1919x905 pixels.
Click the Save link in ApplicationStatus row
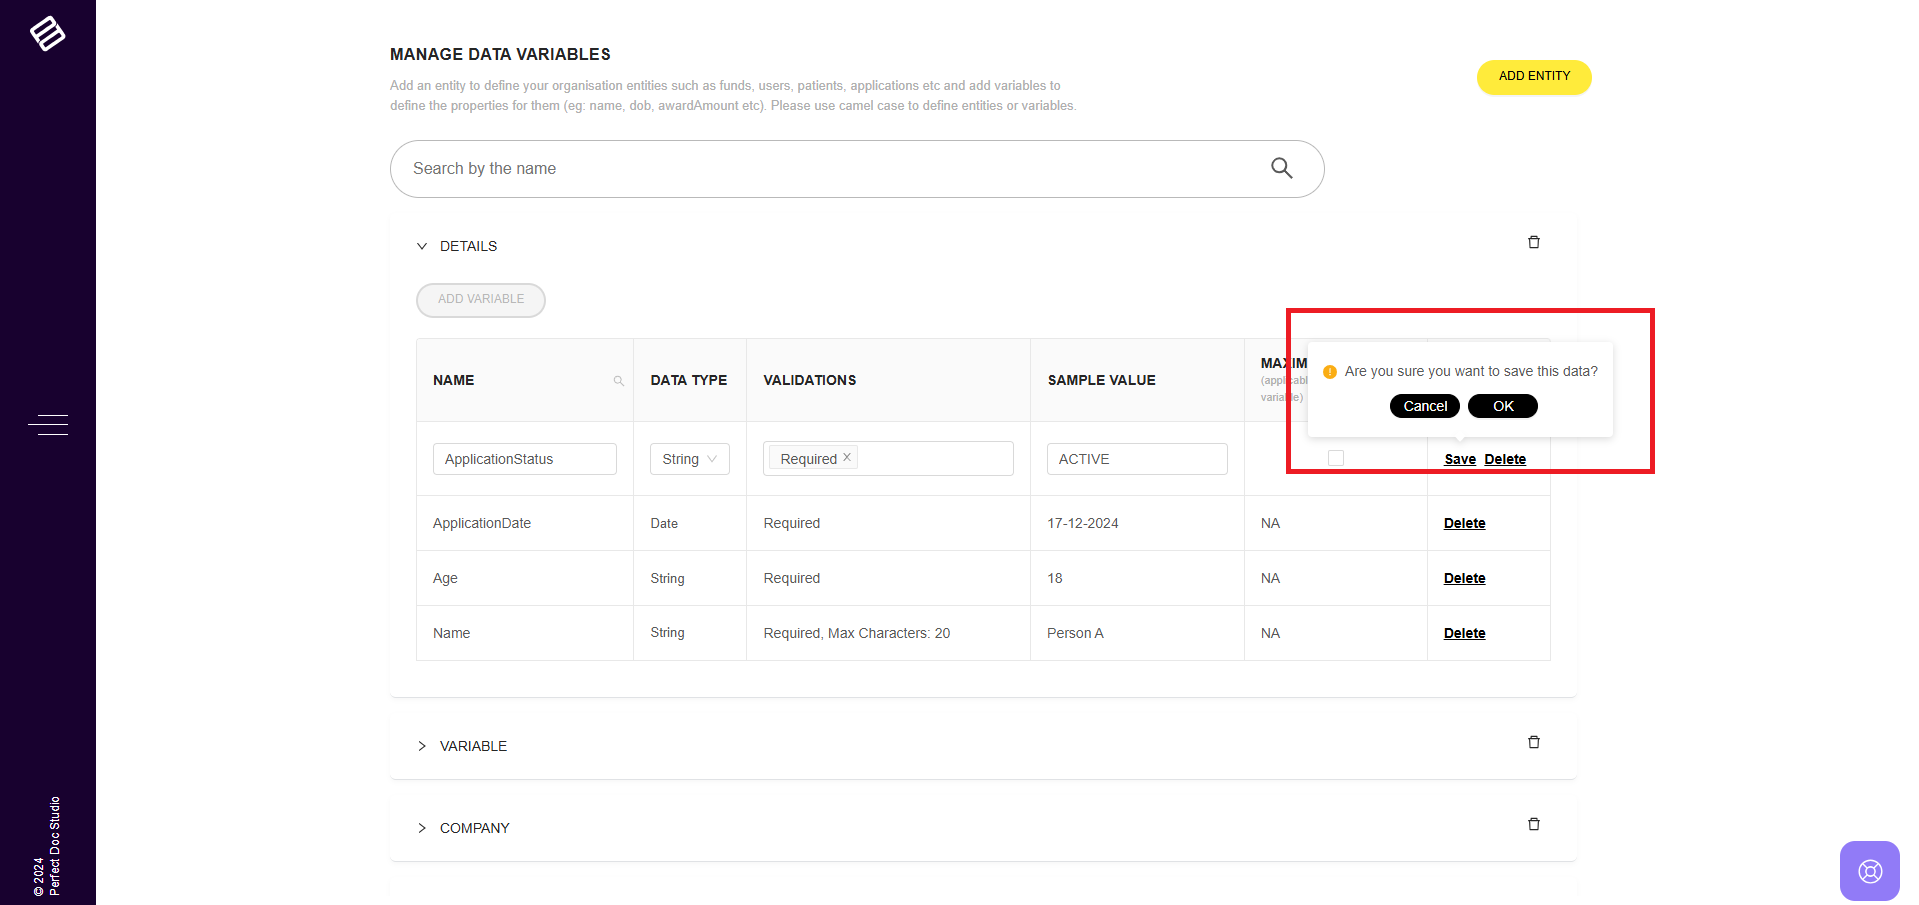(x=1459, y=459)
